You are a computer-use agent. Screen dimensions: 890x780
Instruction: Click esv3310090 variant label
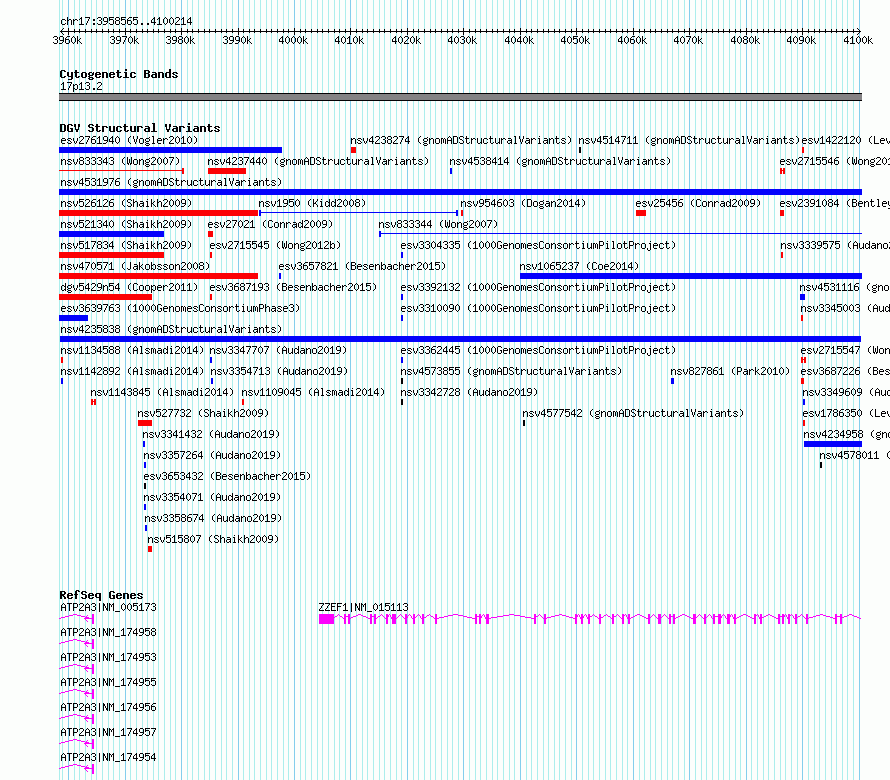point(538,308)
